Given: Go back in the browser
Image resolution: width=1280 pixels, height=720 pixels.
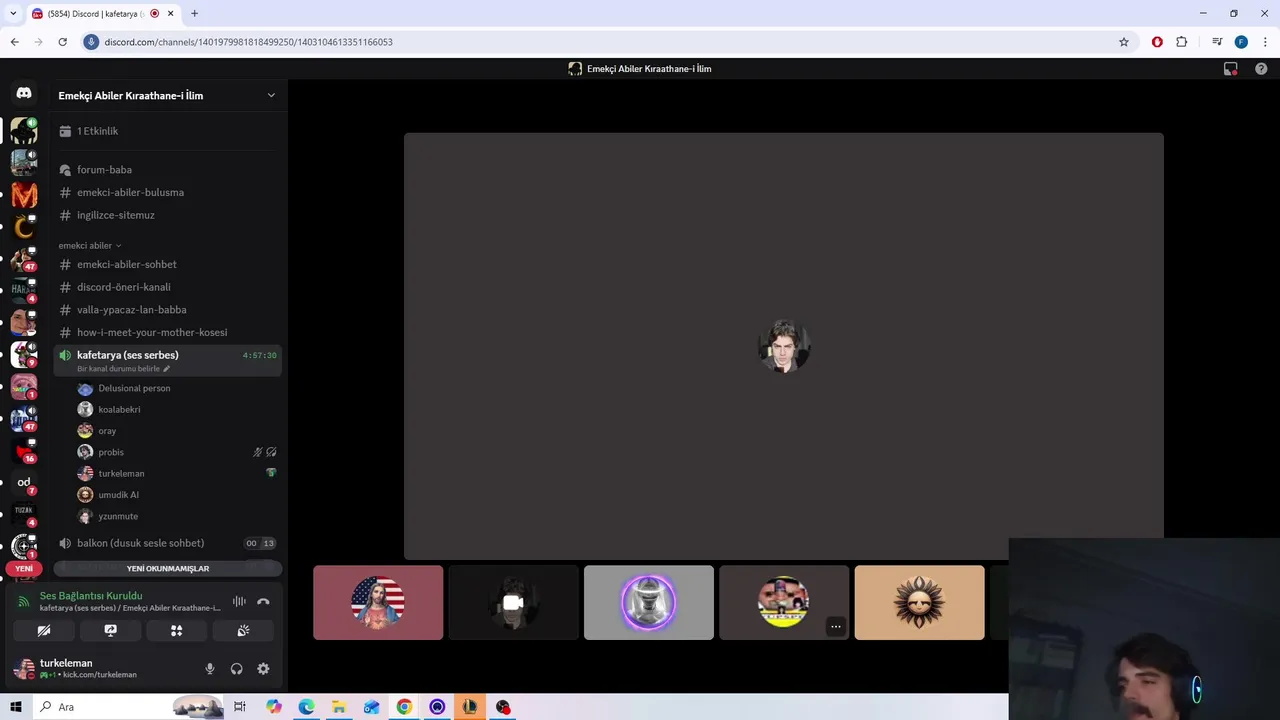Looking at the screenshot, I should coord(14,42).
